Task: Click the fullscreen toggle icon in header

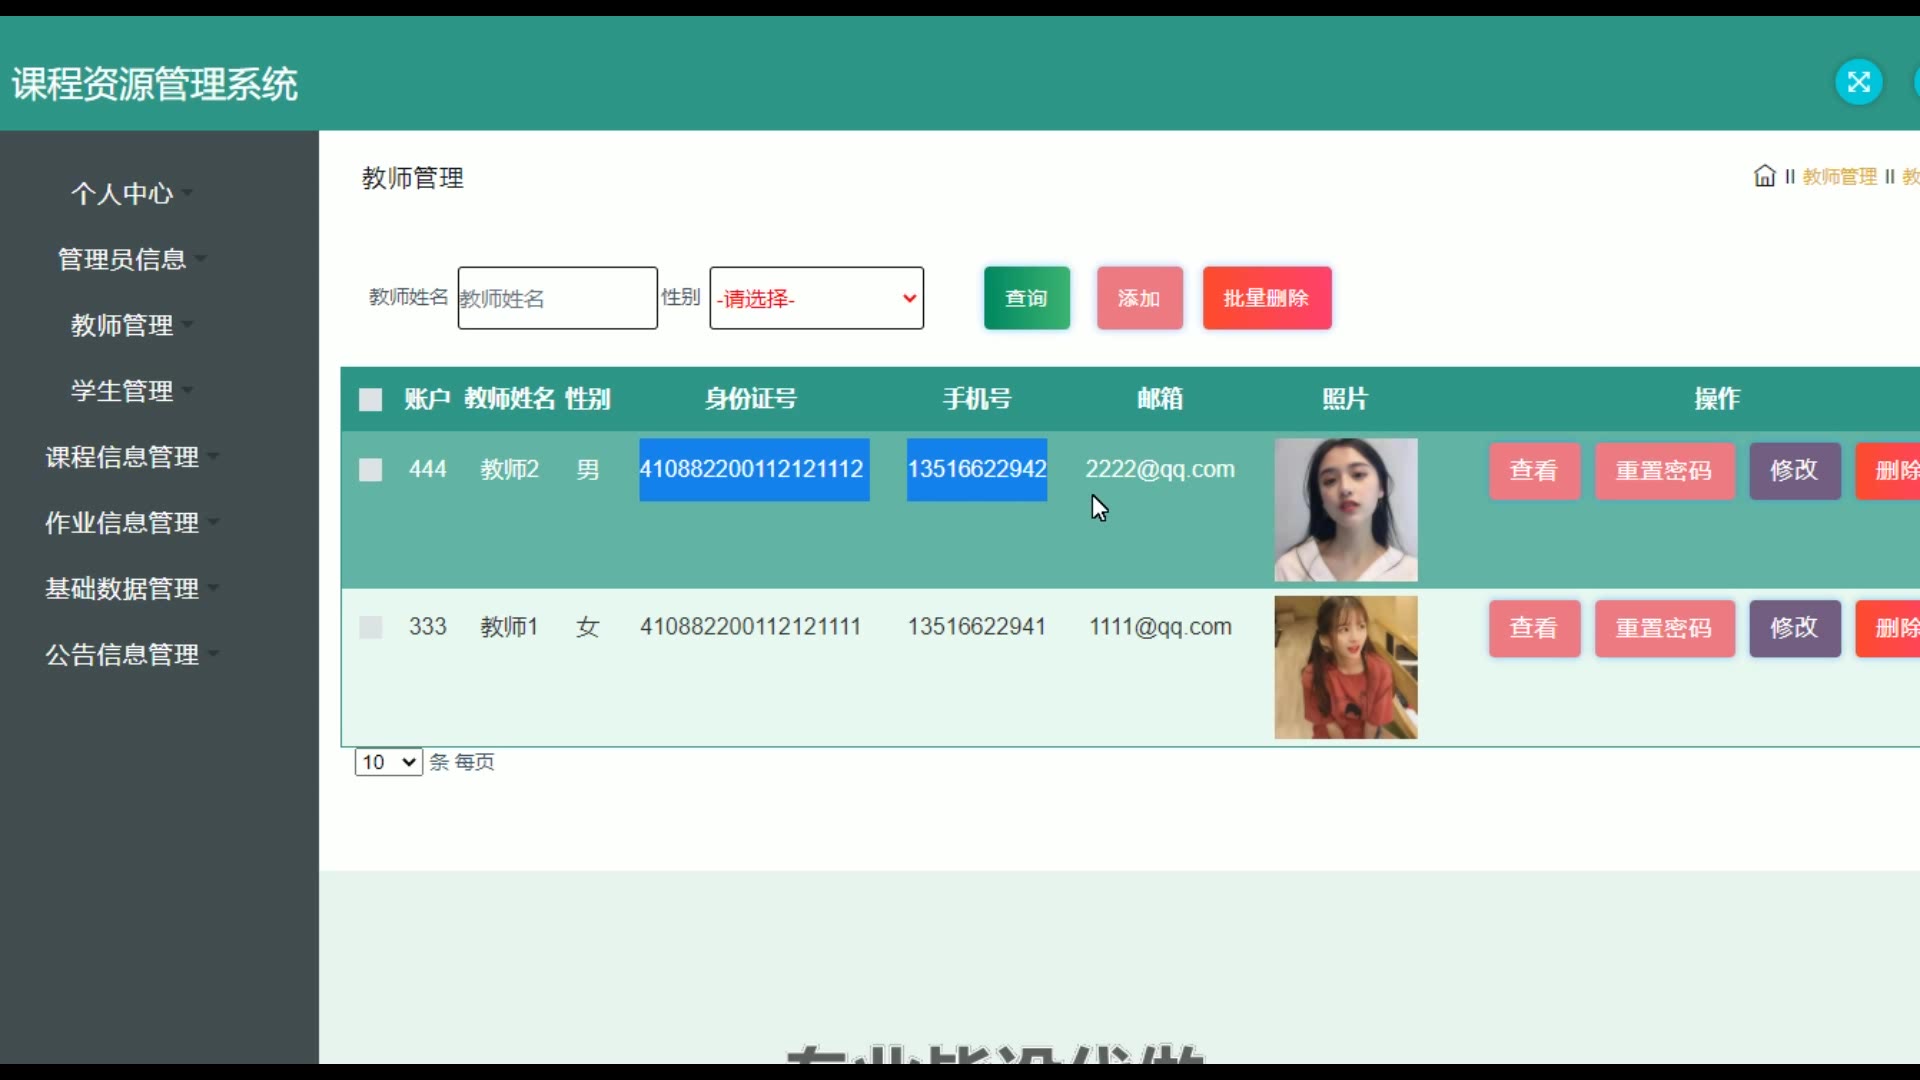Action: 1859,82
